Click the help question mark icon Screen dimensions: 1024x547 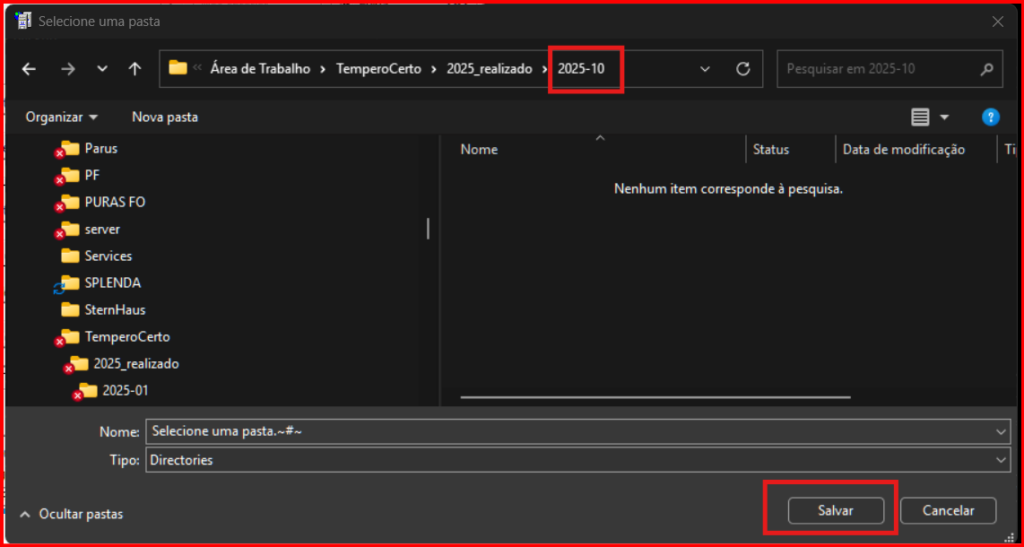point(990,117)
